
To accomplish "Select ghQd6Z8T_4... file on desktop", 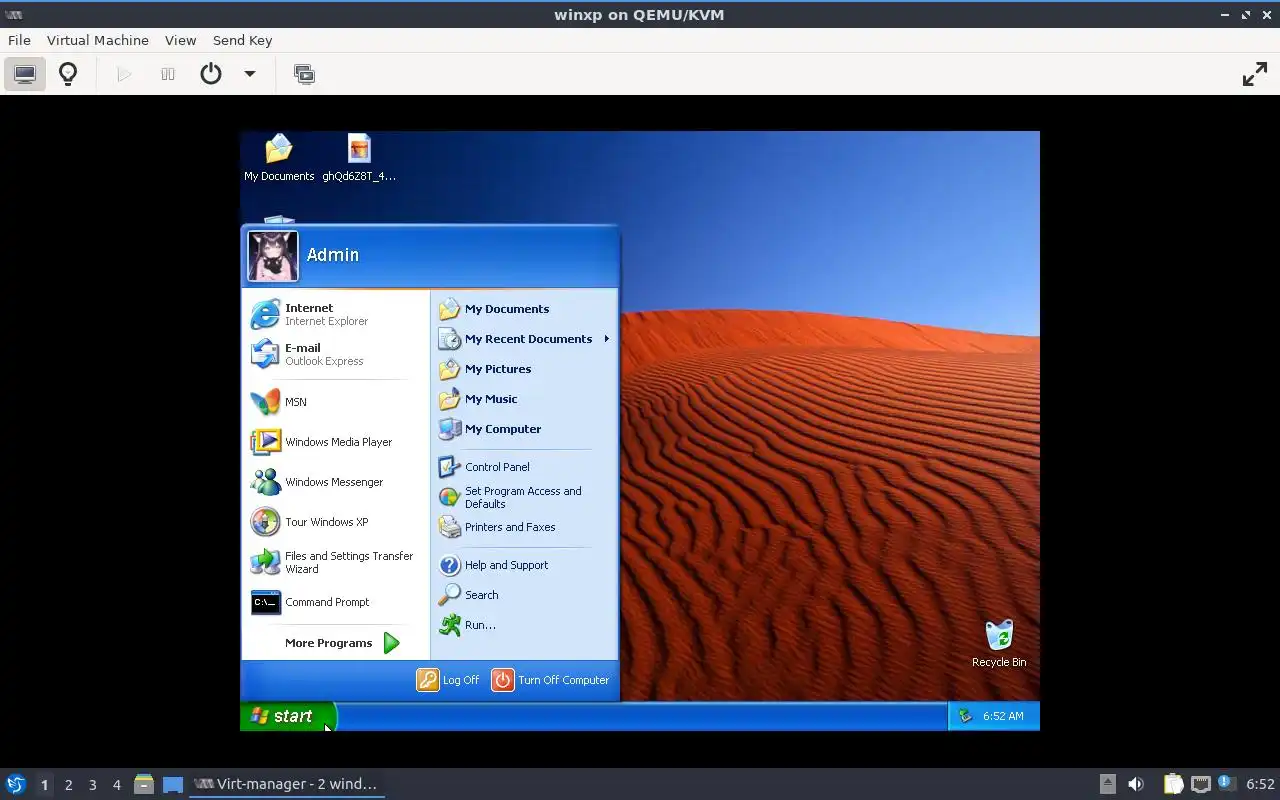I will coord(359,158).
